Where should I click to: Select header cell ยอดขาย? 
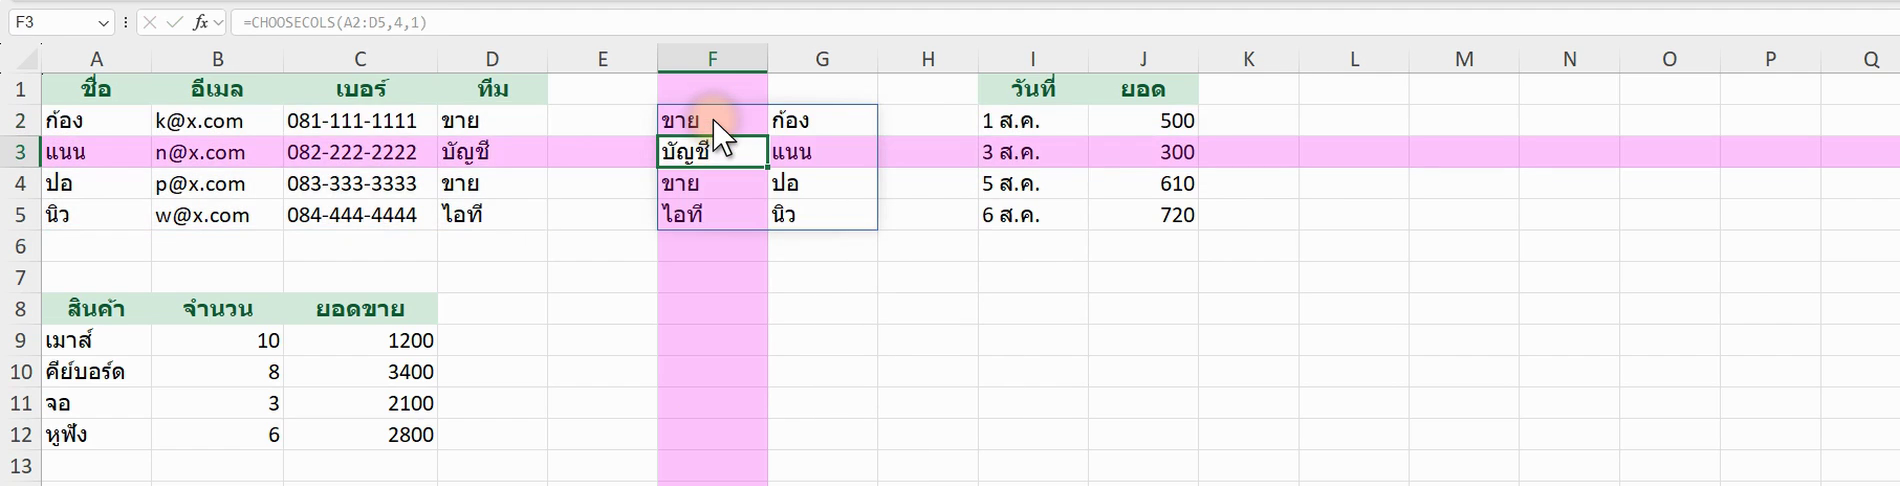360,308
